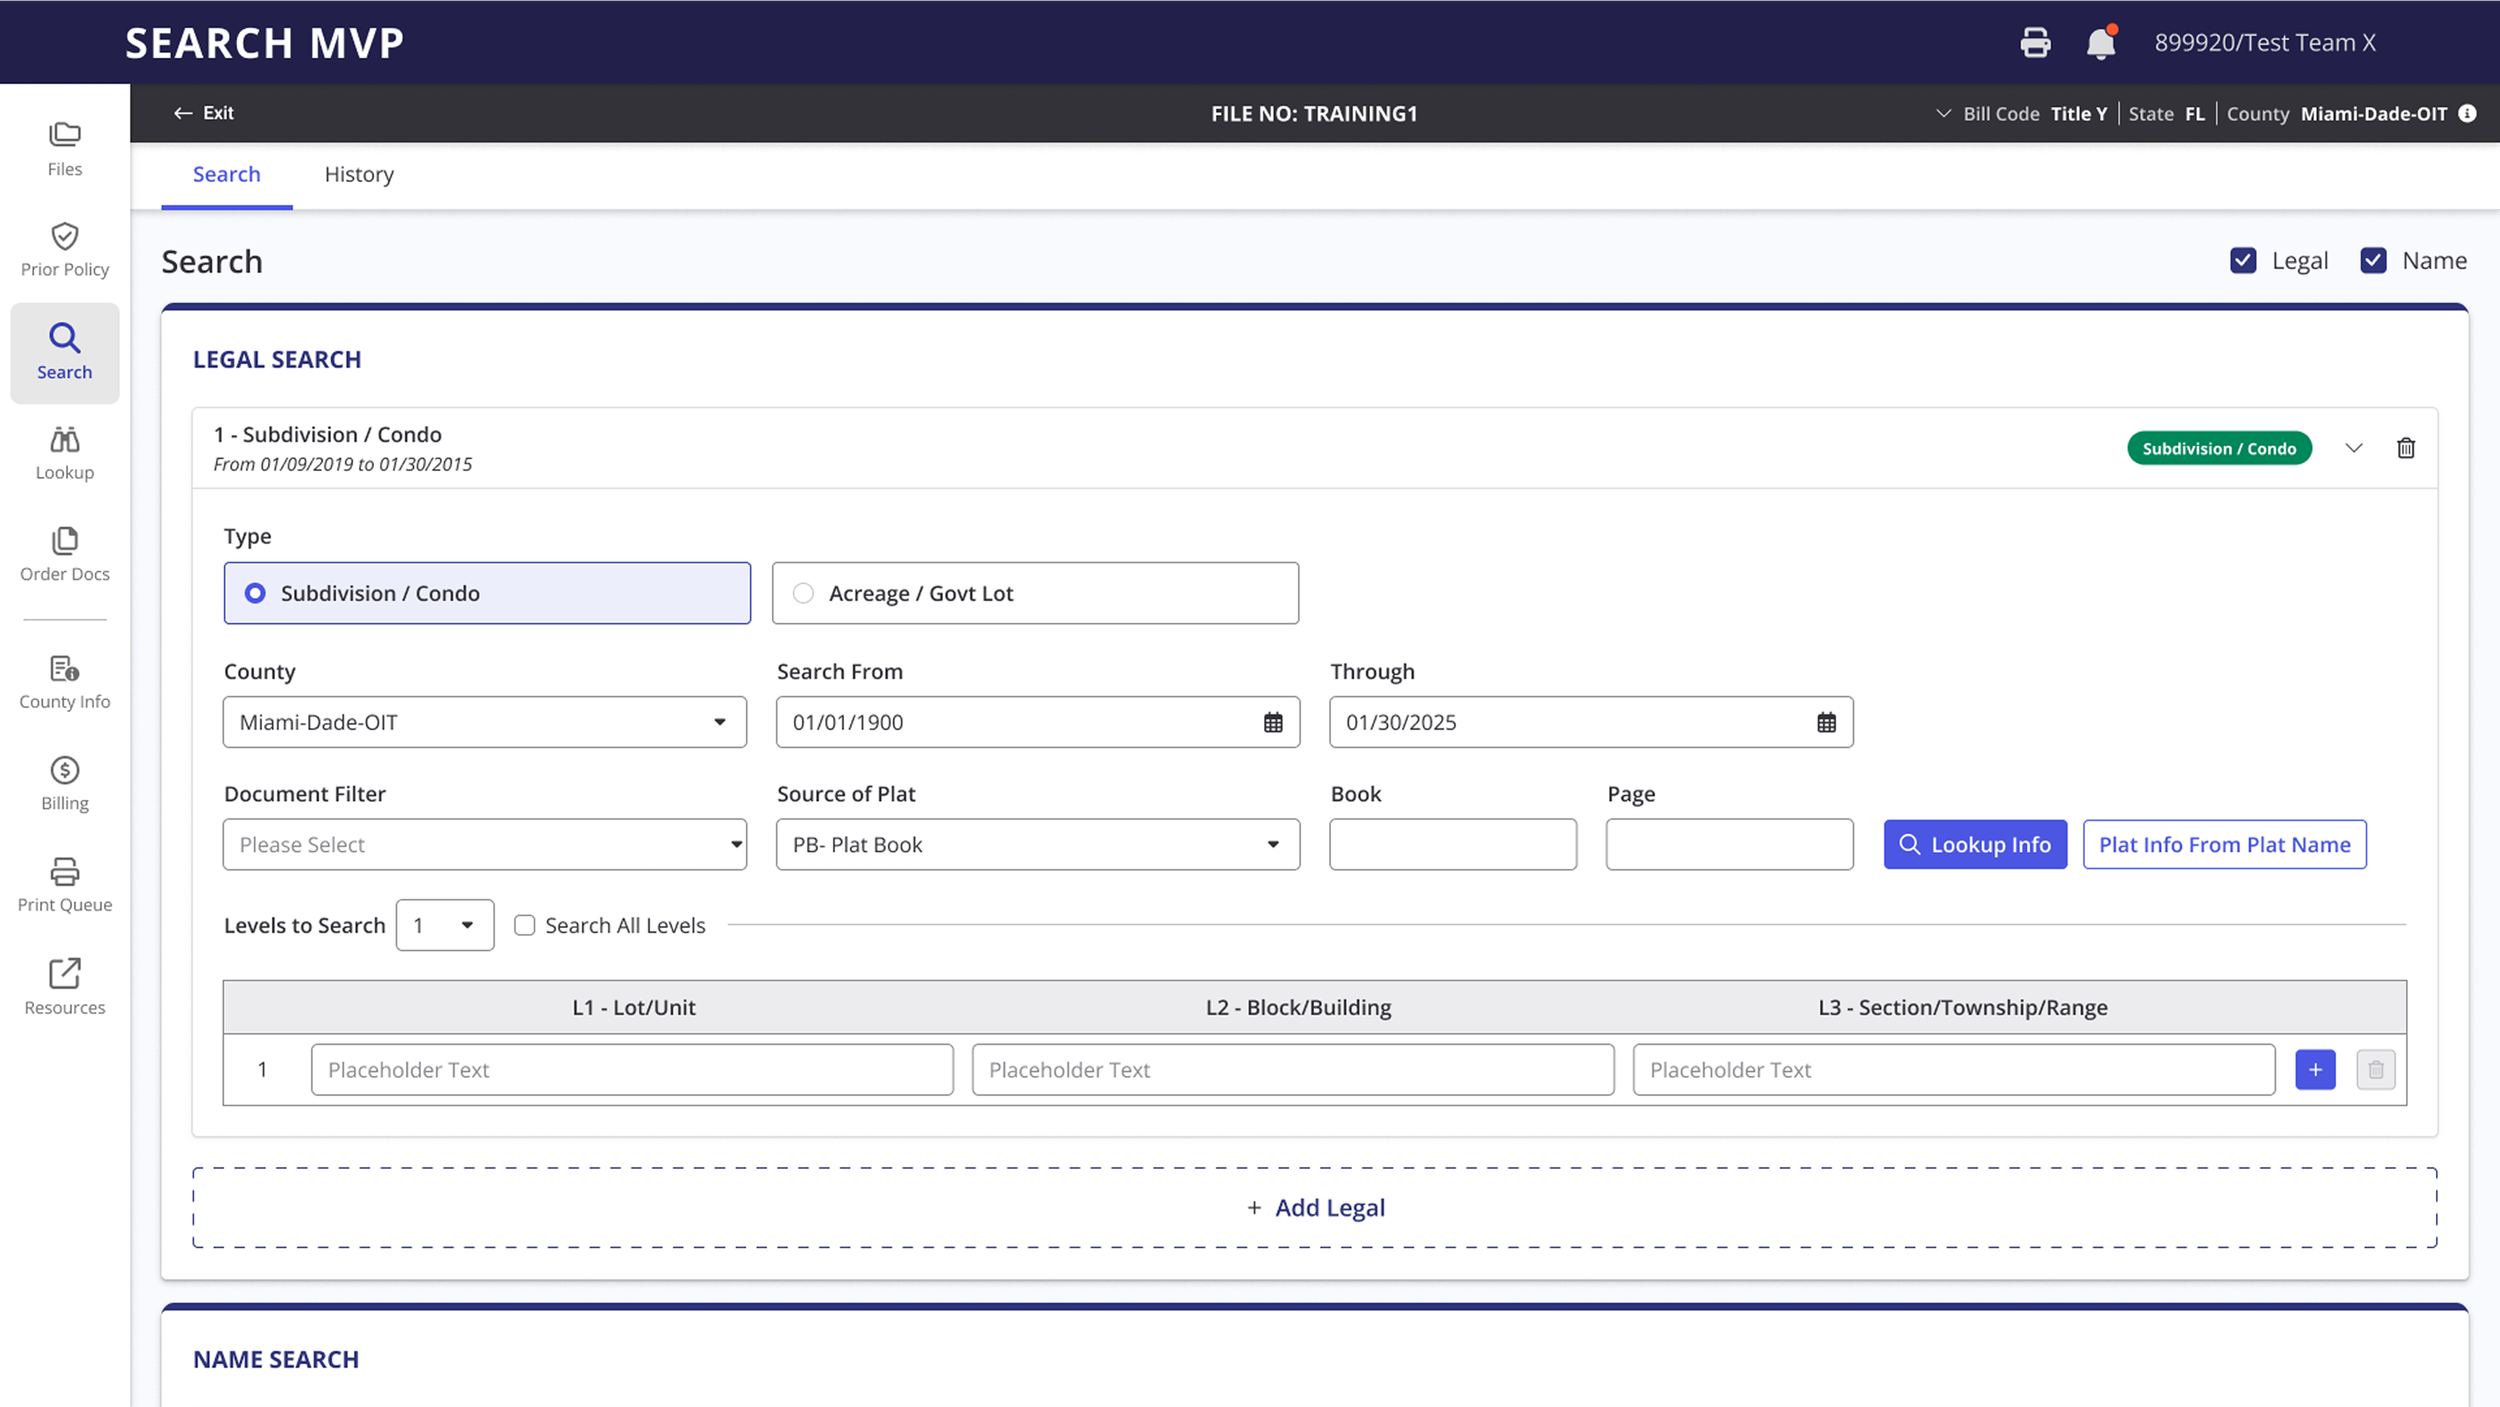Click the L1 Lot/Unit input field

coord(632,1070)
